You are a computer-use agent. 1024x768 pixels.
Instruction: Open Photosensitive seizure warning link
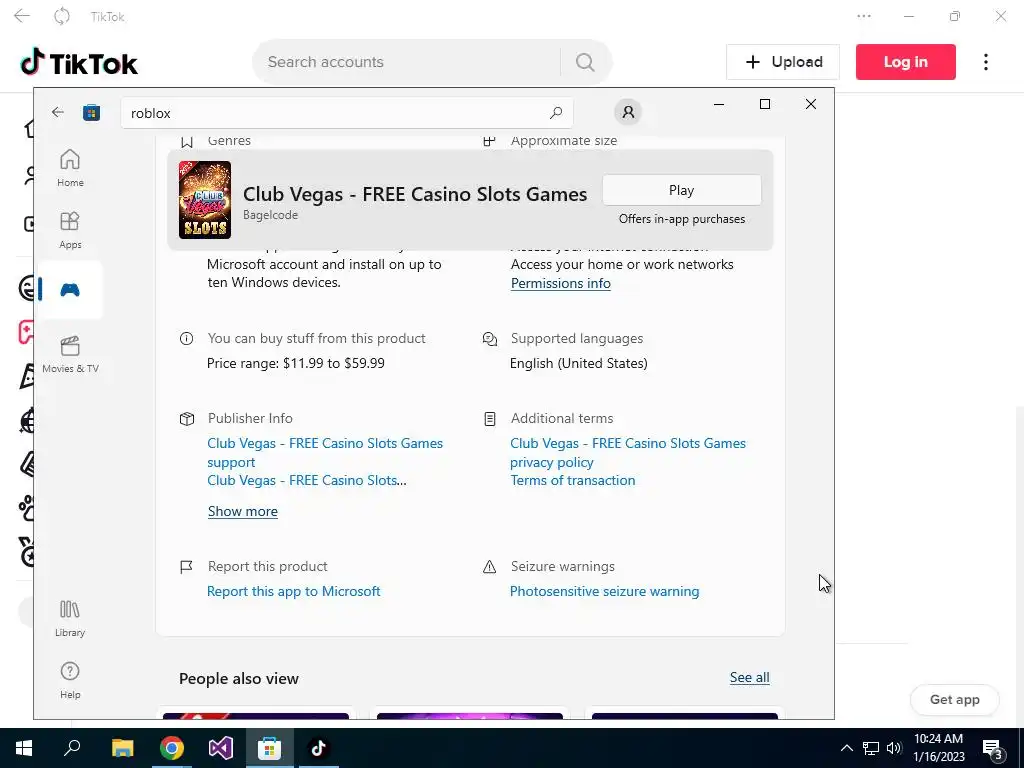click(604, 591)
